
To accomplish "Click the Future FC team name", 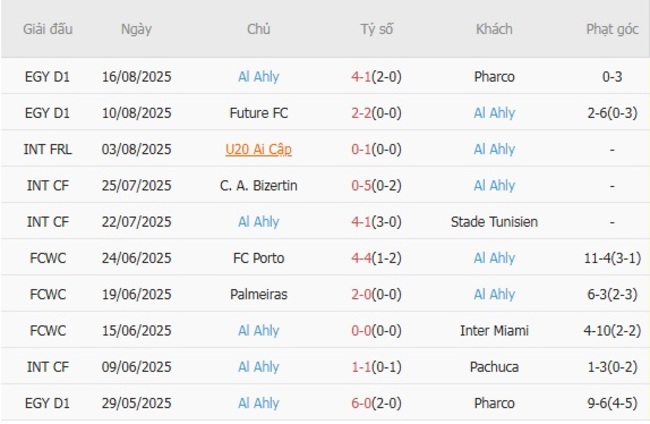I will pyautogui.click(x=259, y=113).
